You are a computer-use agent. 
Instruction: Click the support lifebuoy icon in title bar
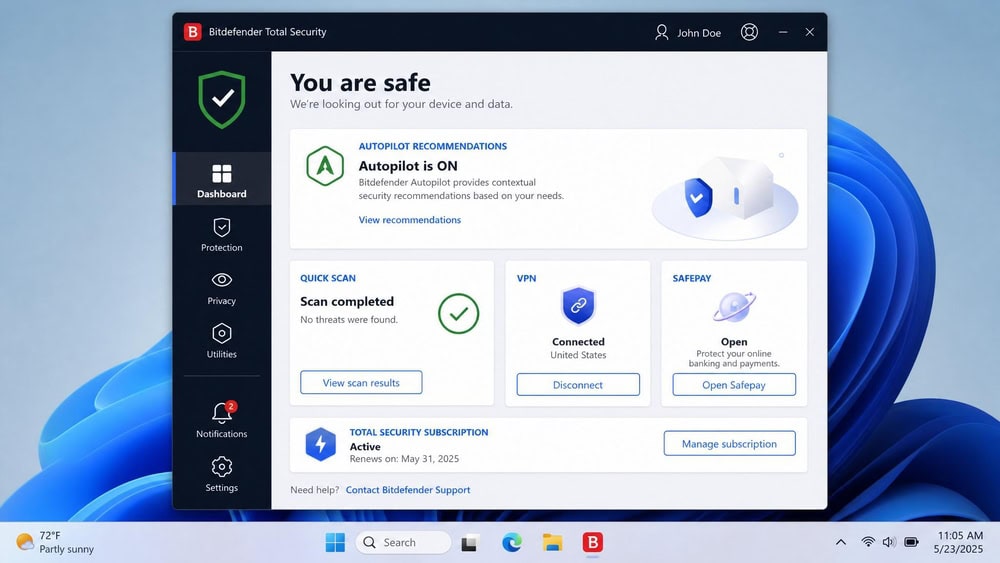(x=749, y=32)
